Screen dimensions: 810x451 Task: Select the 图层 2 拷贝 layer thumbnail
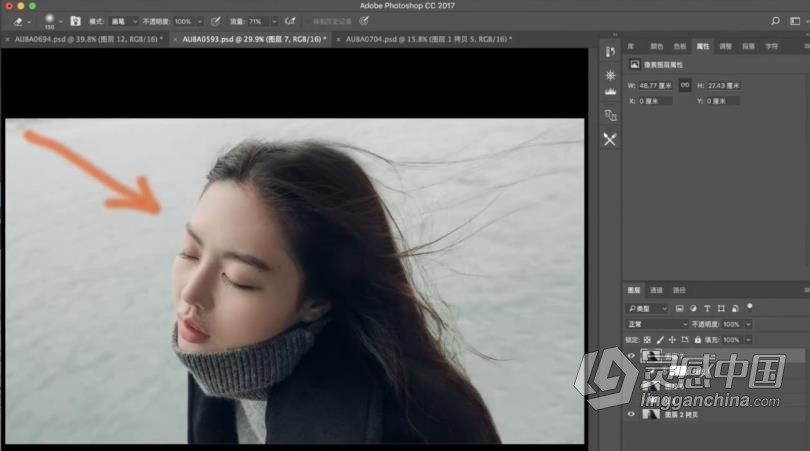[650, 414]
